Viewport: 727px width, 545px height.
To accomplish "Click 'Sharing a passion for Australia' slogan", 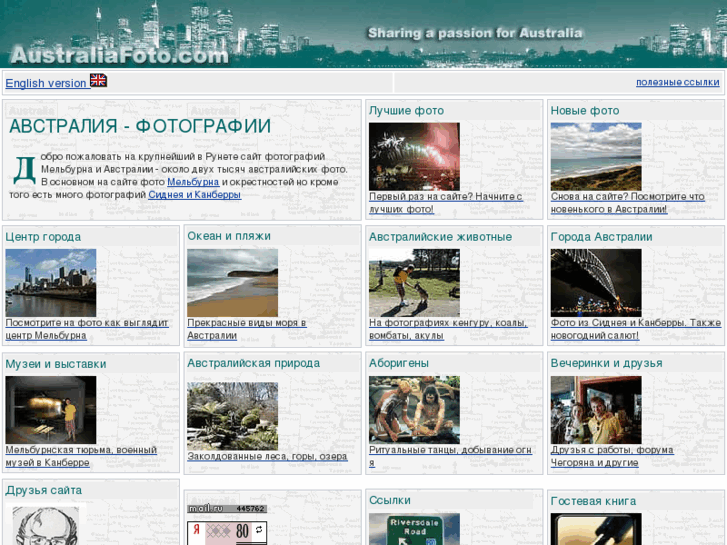I will pos(475,33).
